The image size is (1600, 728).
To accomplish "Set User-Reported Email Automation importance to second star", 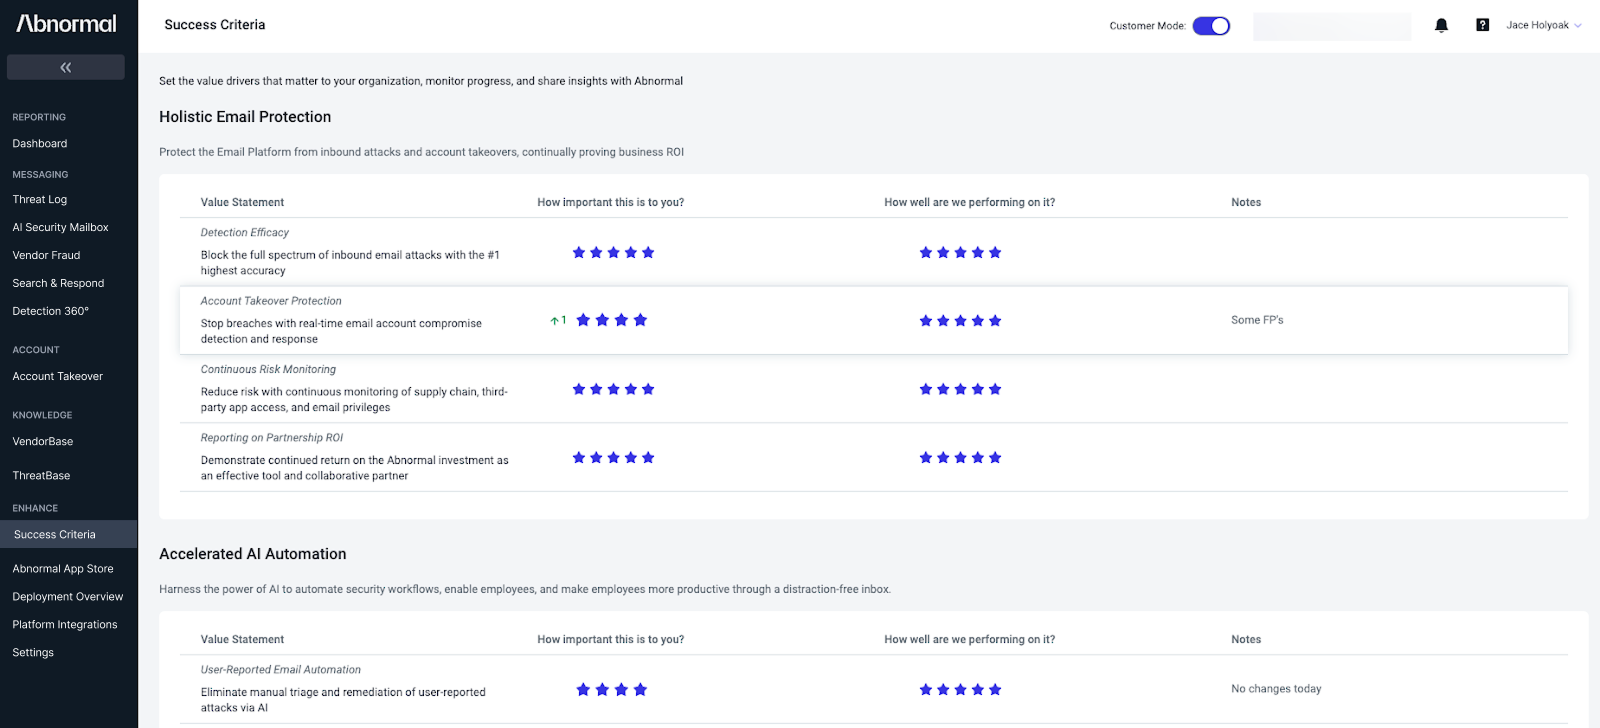I will pos(602,690).
